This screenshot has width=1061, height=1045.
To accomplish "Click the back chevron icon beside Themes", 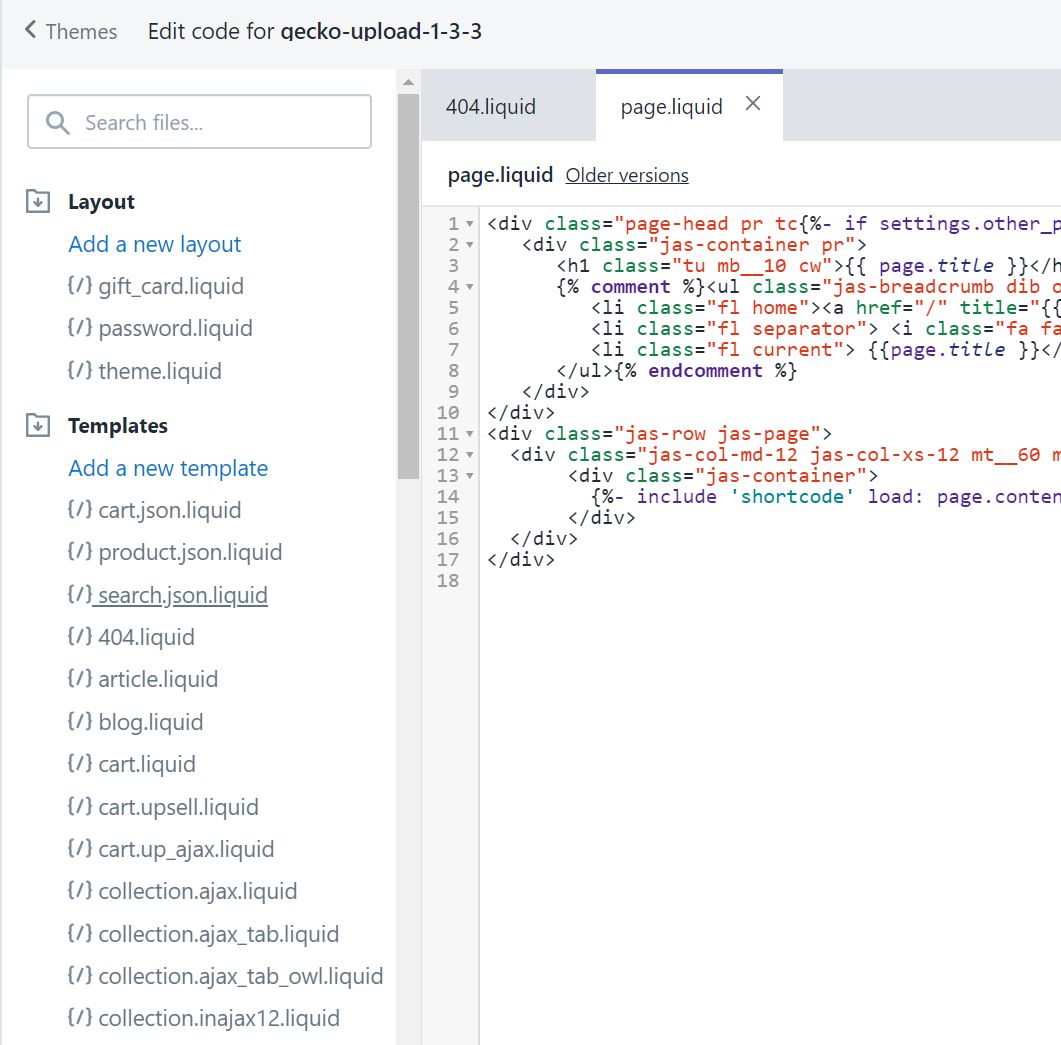I will pyautogui.click(x=30, y=30).
